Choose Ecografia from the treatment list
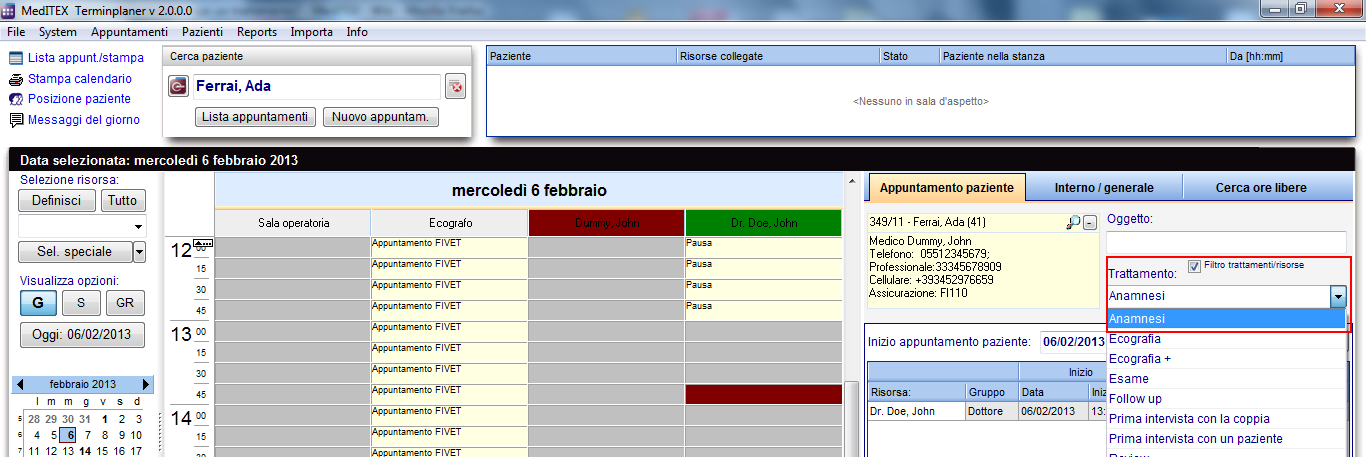1366x457 pixels. tap(1226, 339)
